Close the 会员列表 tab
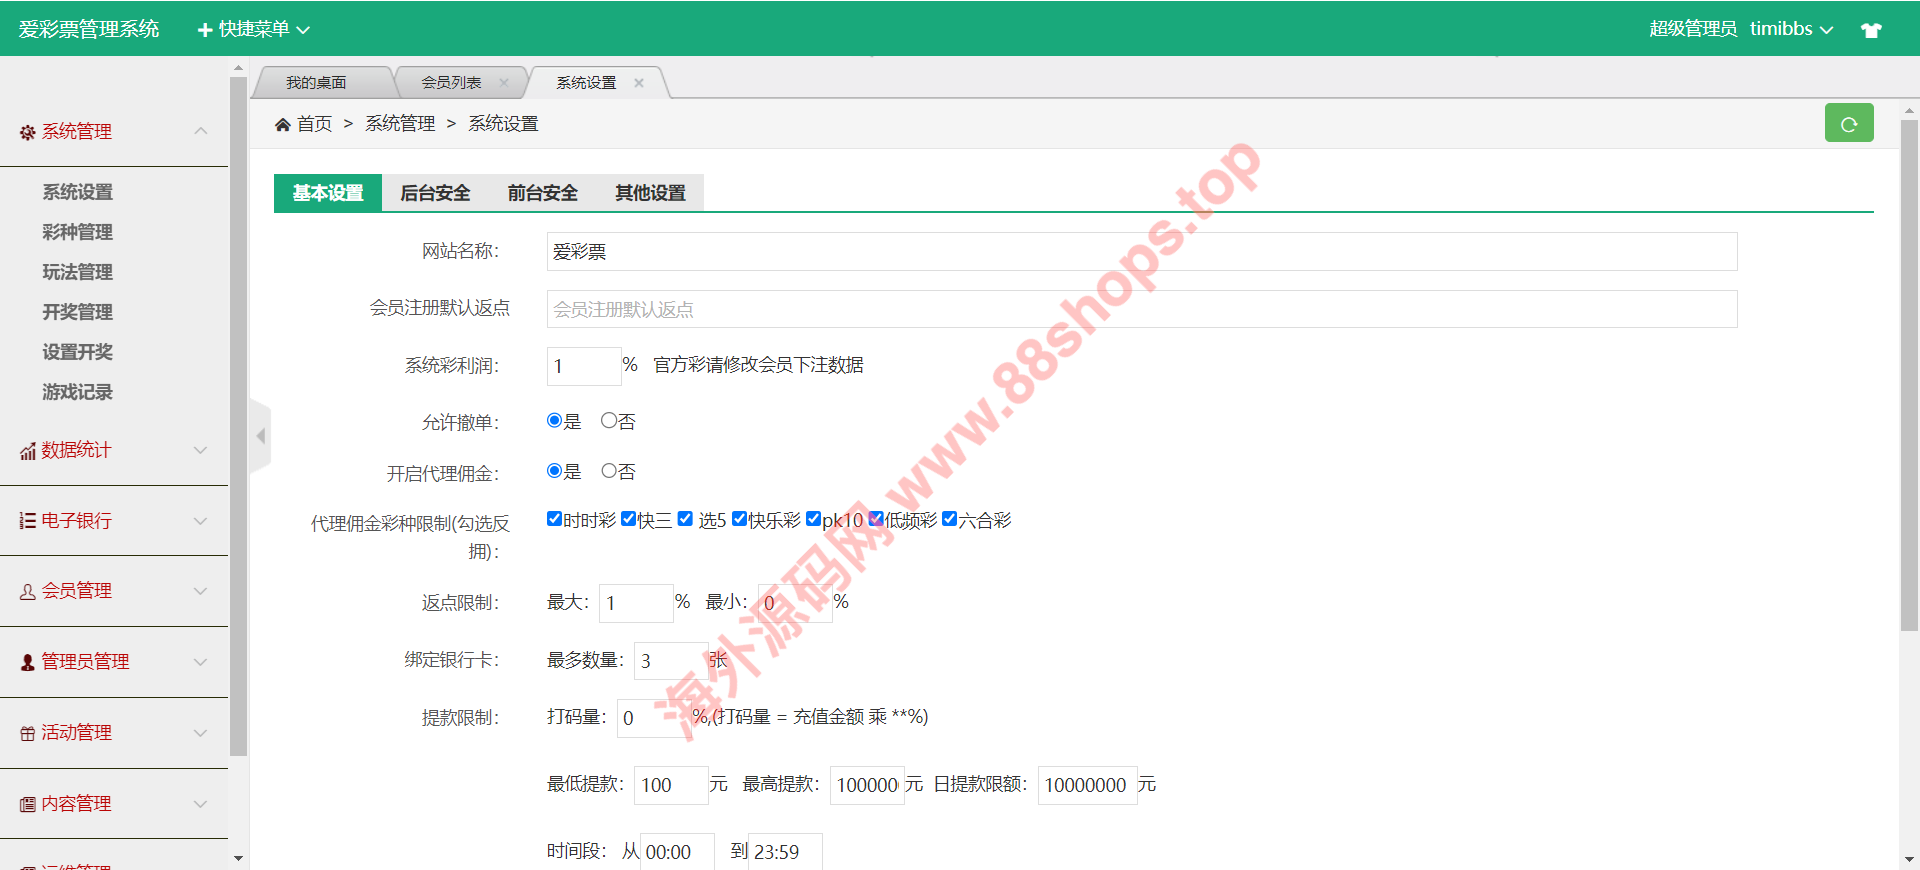Screen dimensions: 1920x870 504,83
